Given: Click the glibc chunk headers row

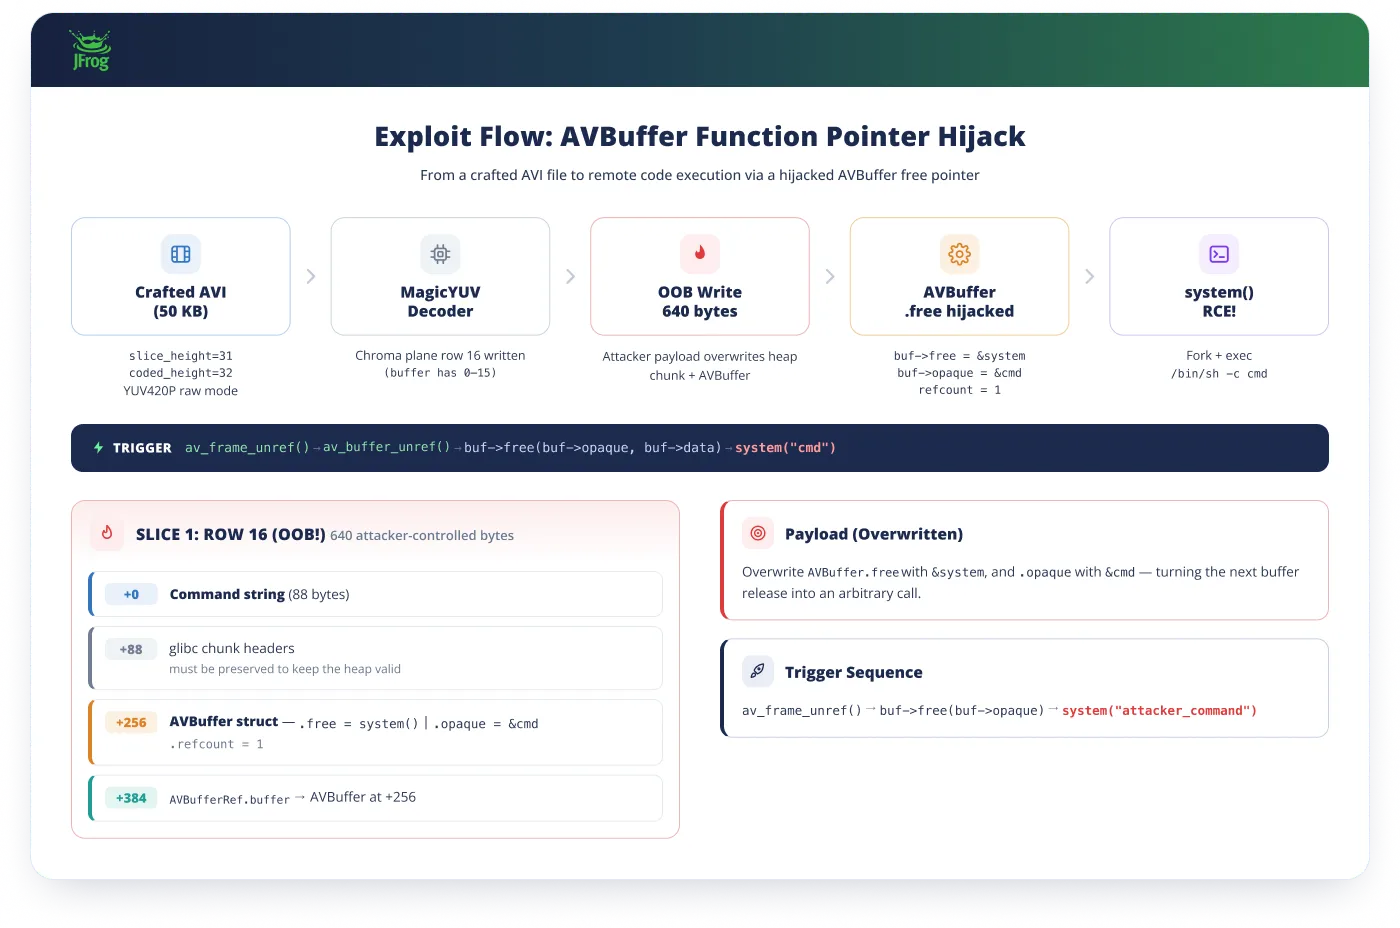Looking at the screenshot, I should tap(376, 658).
